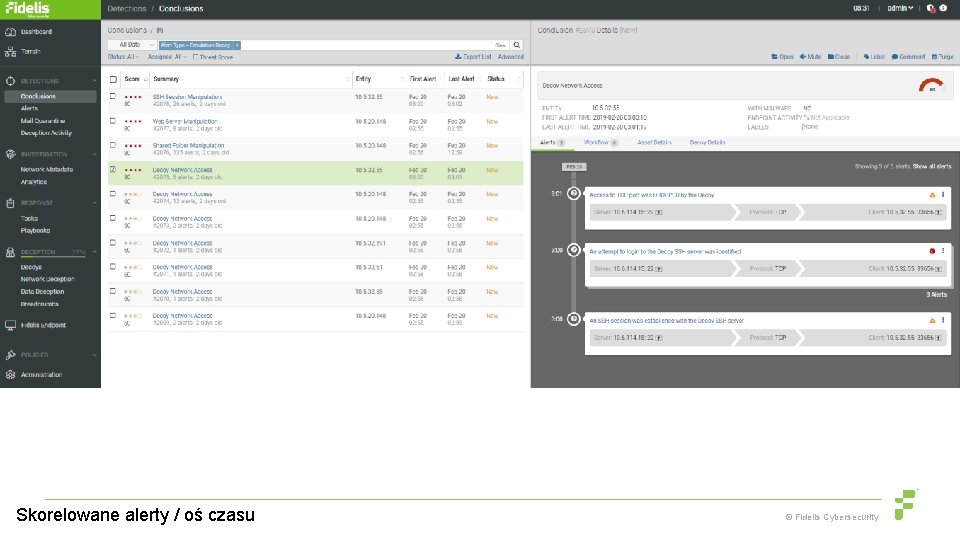Check the Web Server Manipulation row checkbox
The image size is (960, 540).
(113, 121)
